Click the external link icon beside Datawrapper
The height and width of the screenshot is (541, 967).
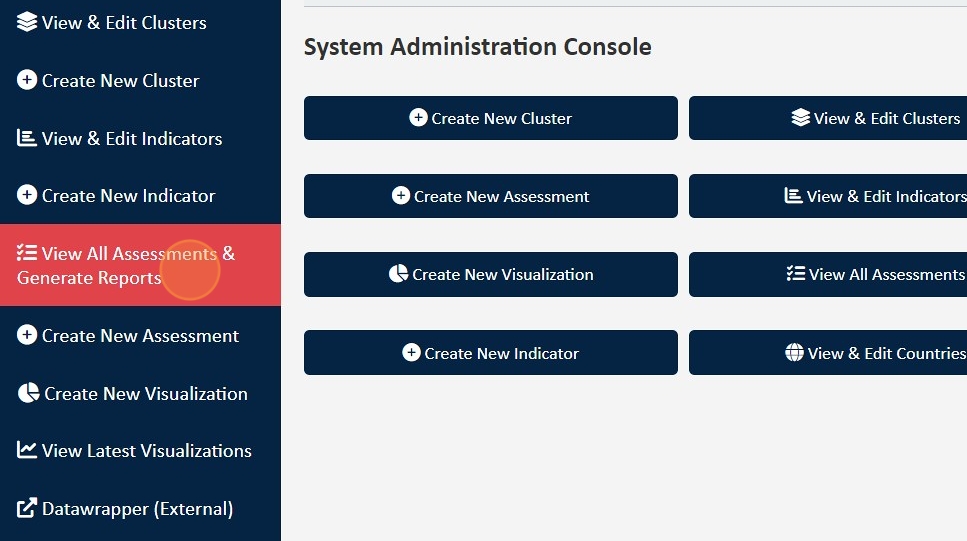(x=27, y=509)
